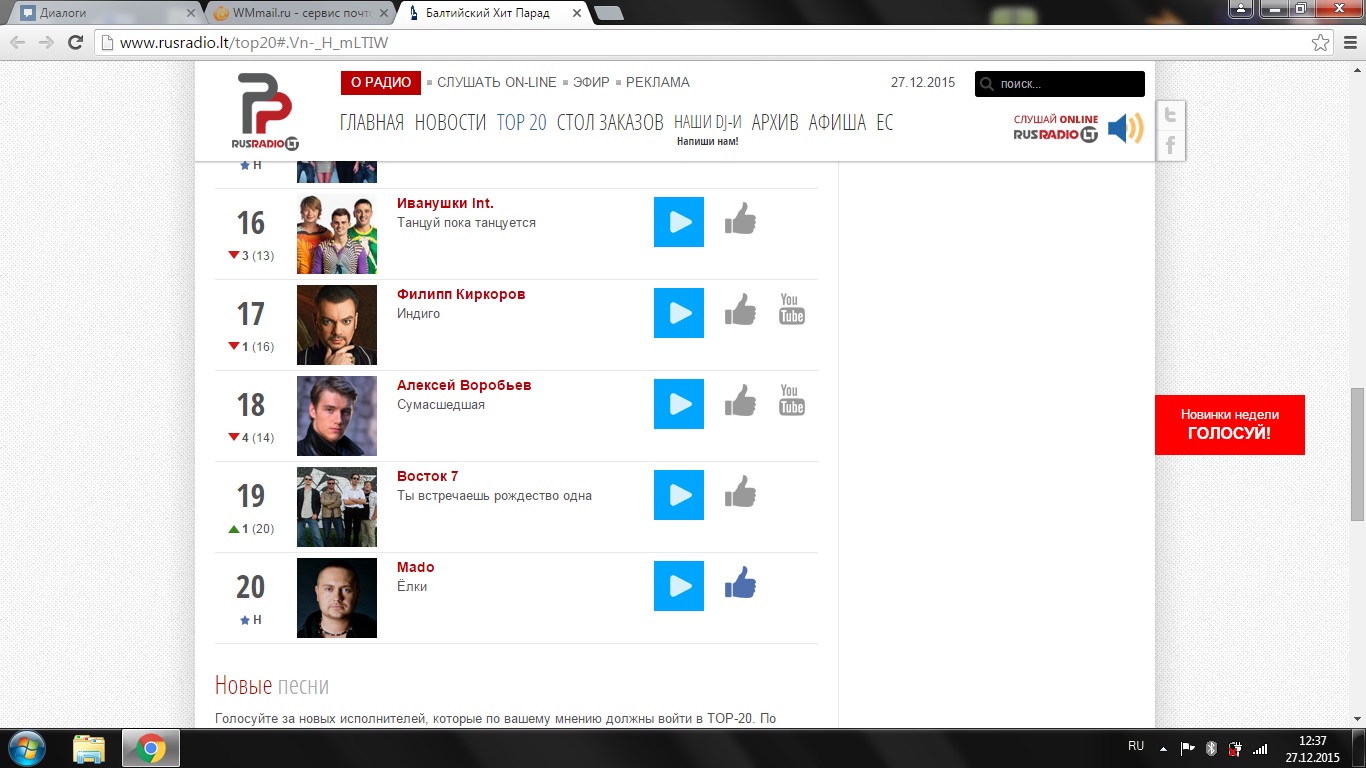
Task: Toggle the blue like on Mado track
Action: [x=740, y=582]
